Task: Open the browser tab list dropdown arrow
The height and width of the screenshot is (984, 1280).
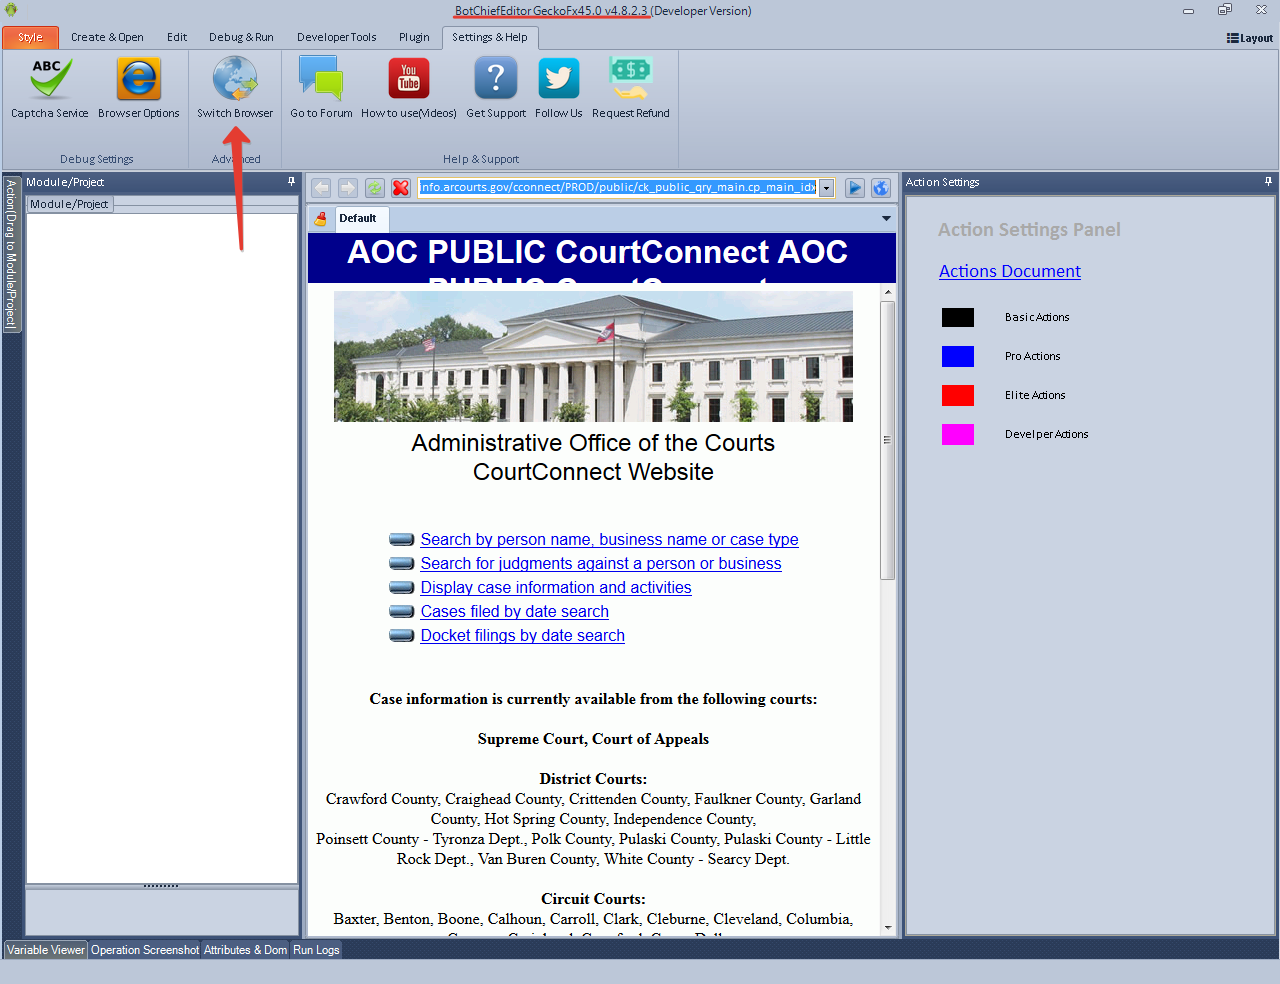Action: pyautogui.click(x=886, y=218)
